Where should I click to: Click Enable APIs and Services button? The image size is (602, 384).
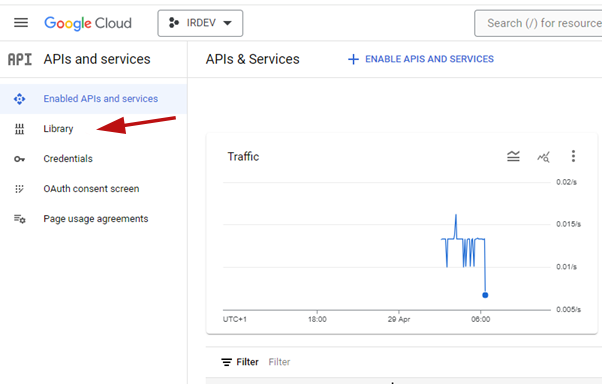pyautogui.click(x=421, y=59)
